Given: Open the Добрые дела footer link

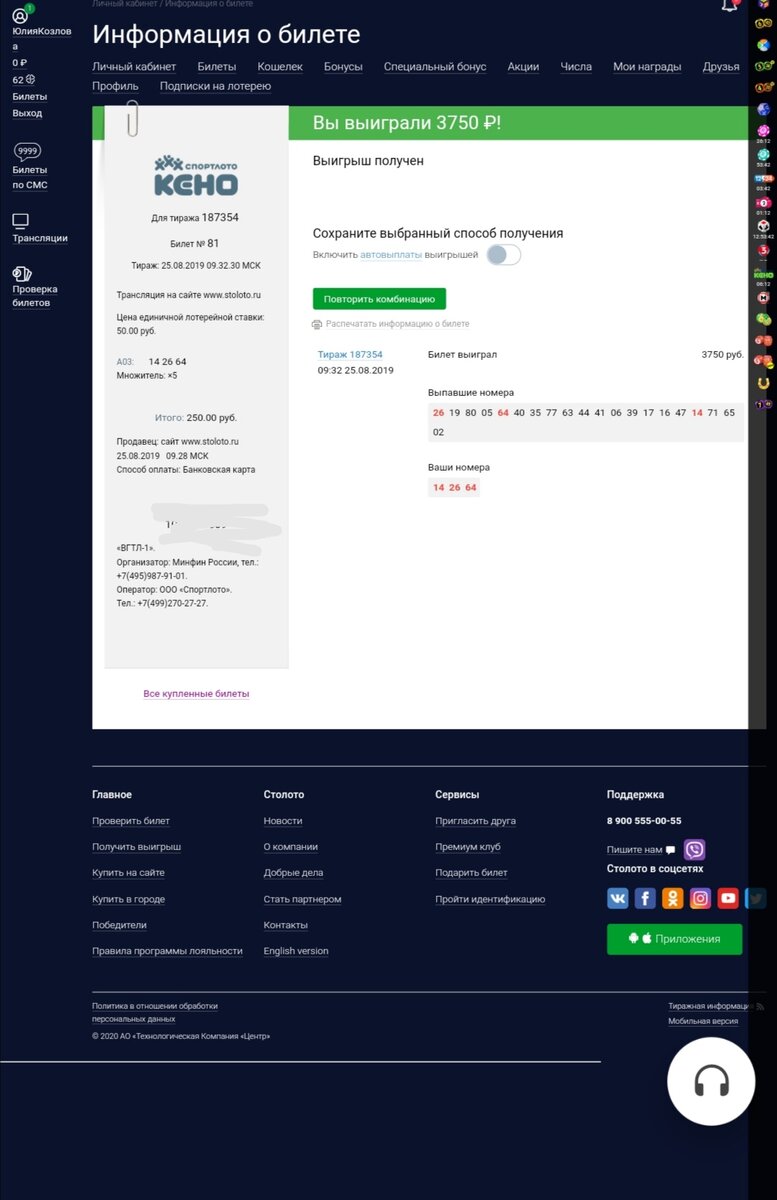Looking at the screenshot, I should click(293, 873).
